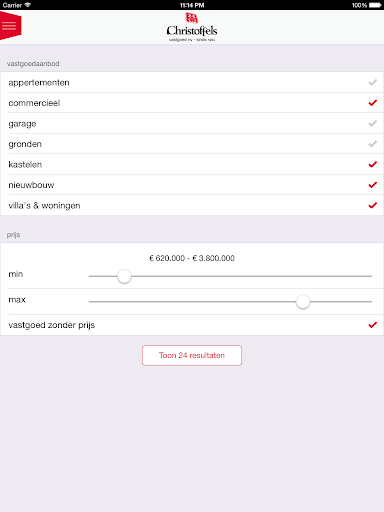
Task: Select the nieuwbouw row label
Action: click(x=31, y=185)
